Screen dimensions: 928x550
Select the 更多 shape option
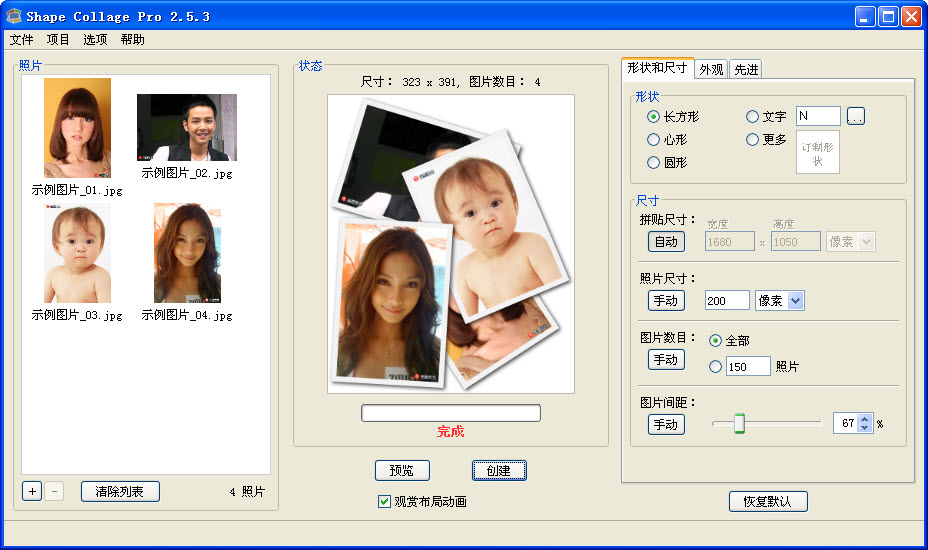766,140
